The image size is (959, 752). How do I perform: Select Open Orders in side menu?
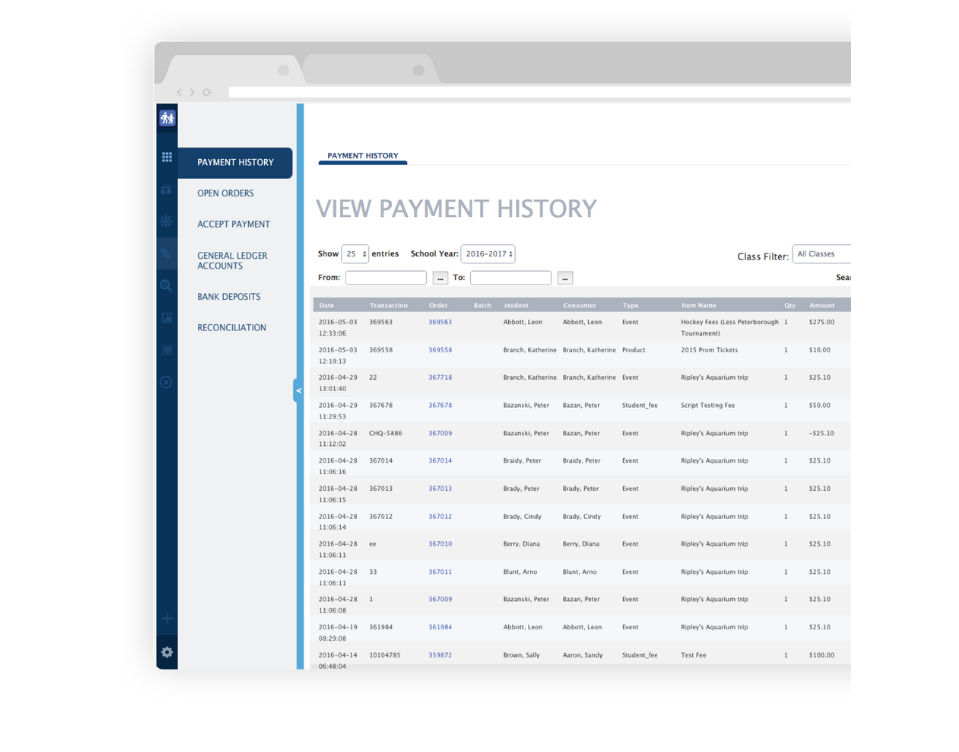click(225, 193)
